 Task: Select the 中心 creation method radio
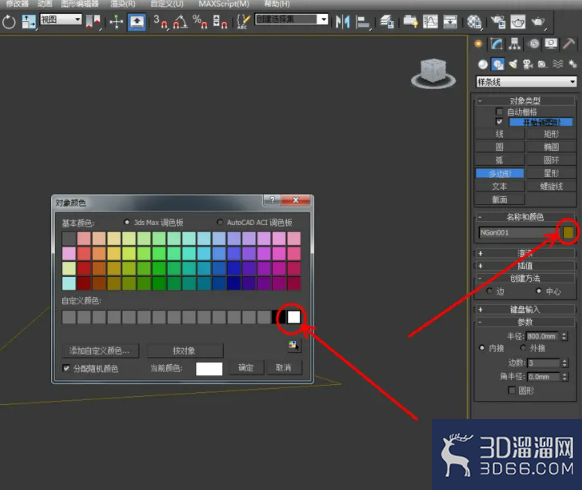pyautogui.click(x=539, y=291)
